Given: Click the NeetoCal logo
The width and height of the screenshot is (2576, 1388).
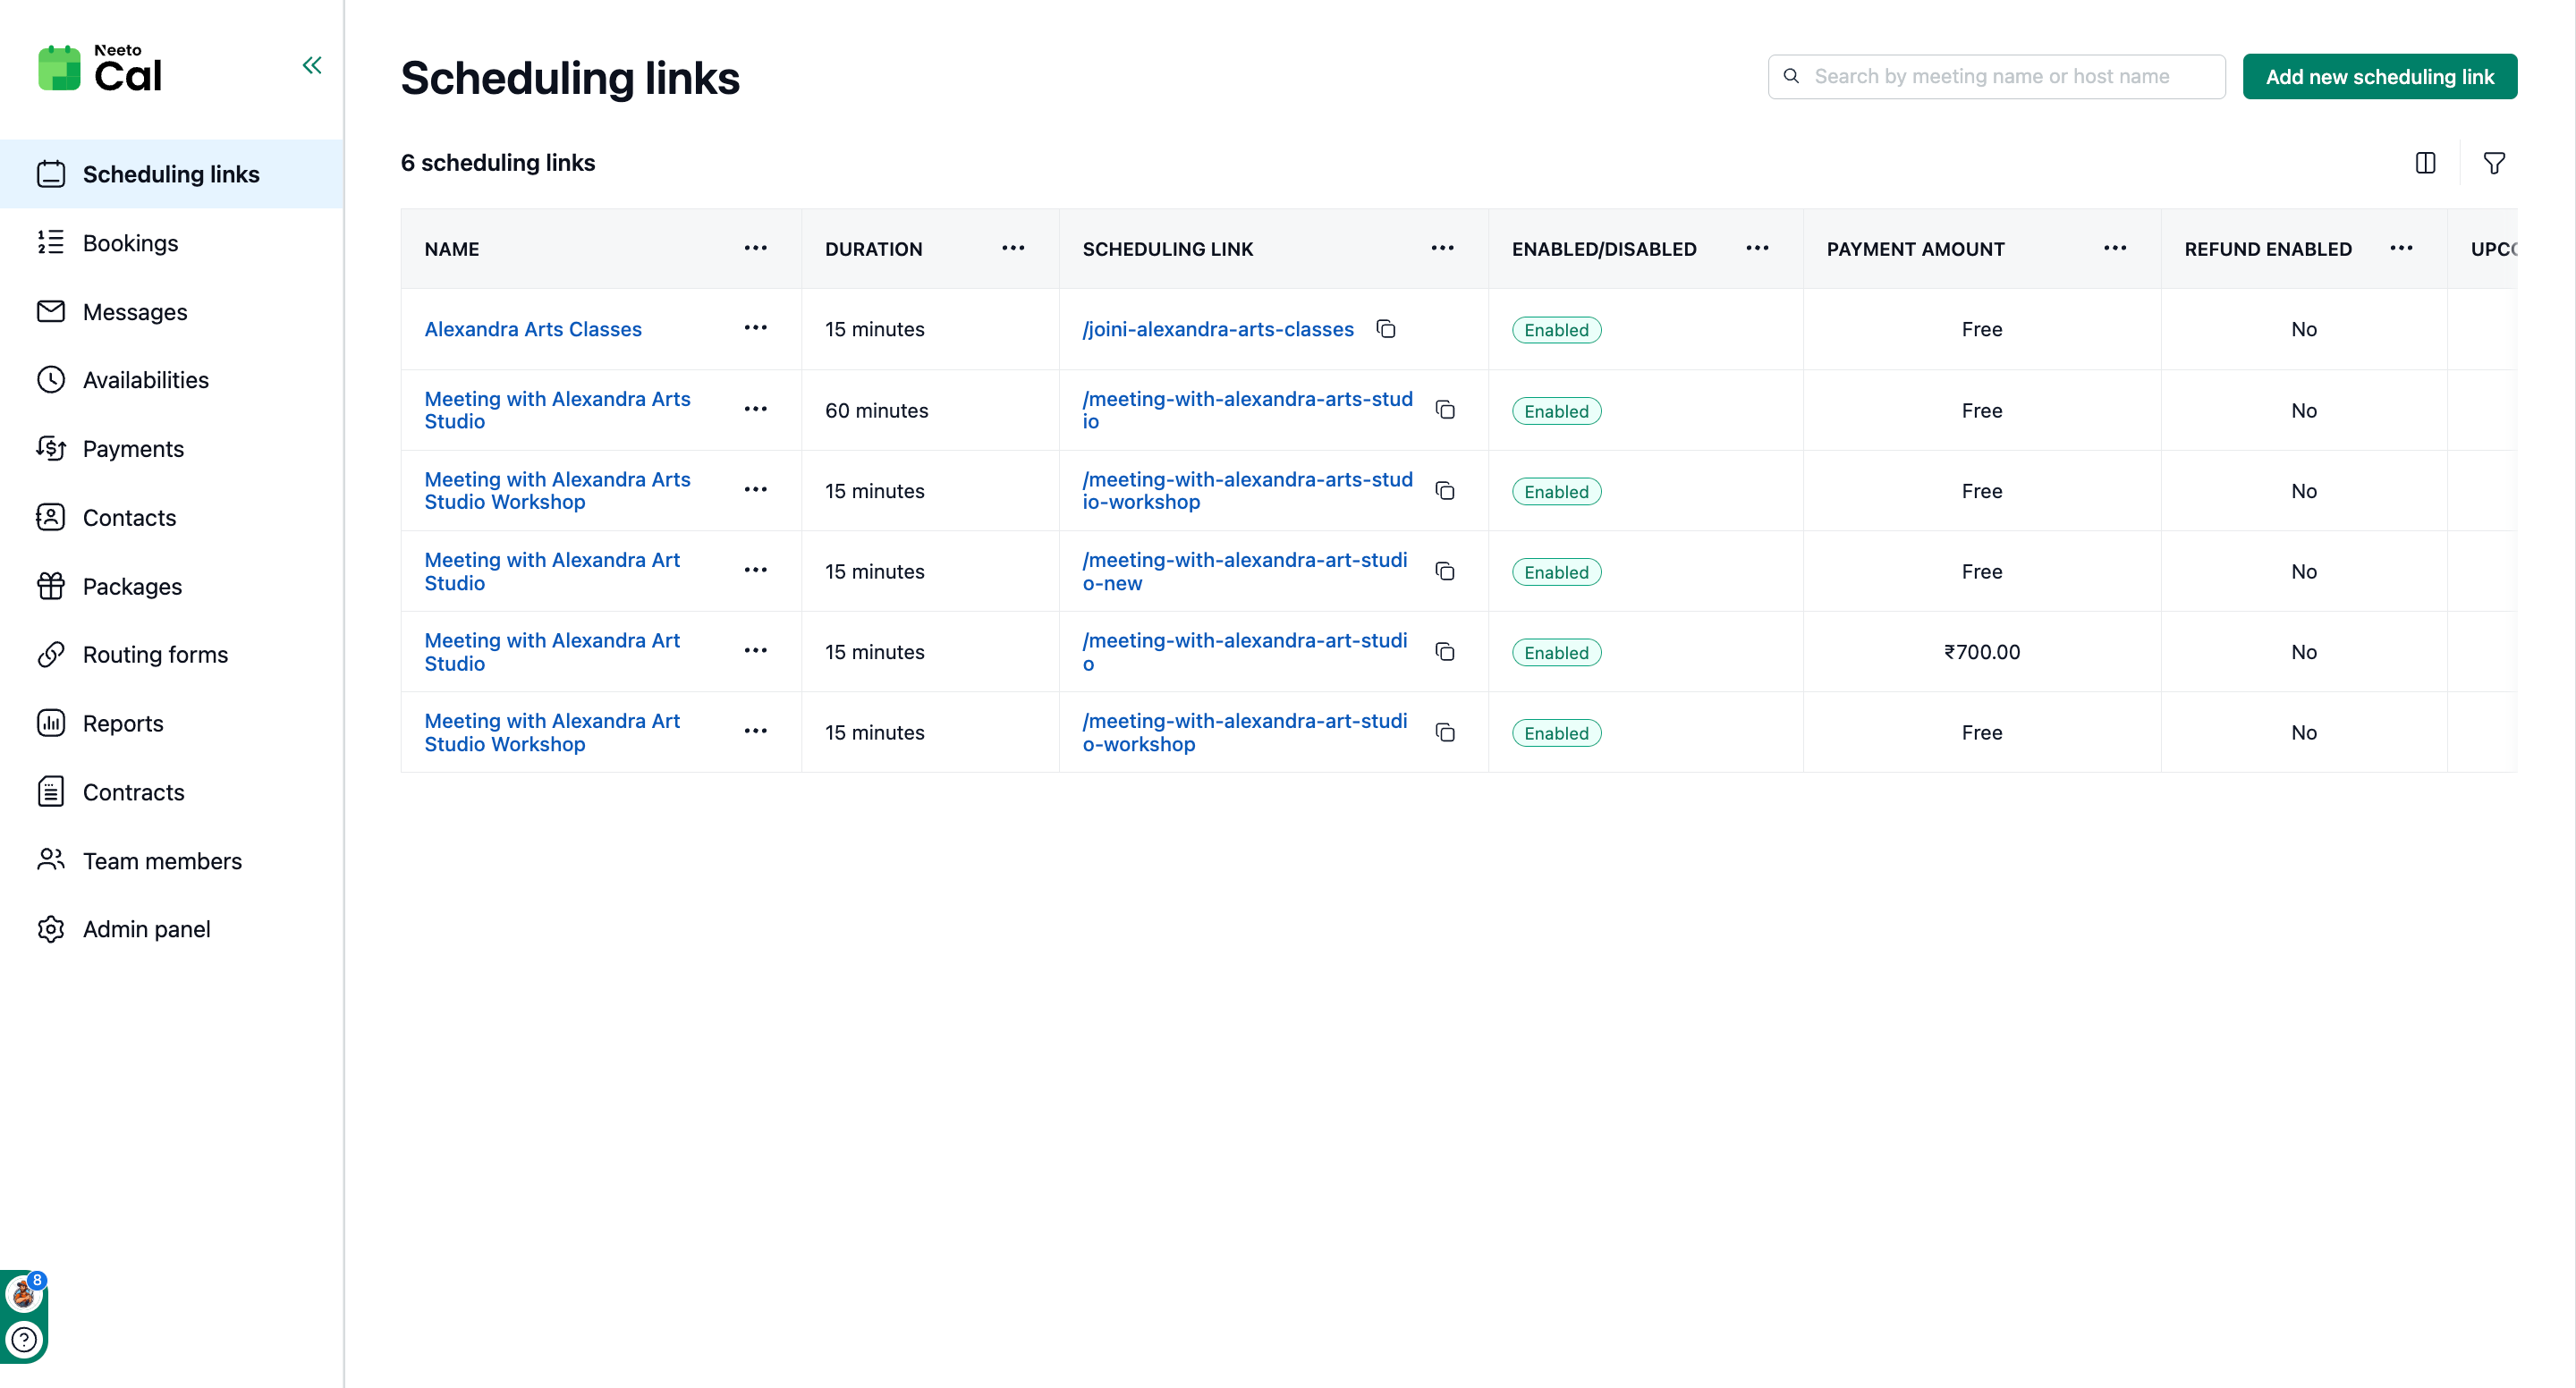Looking at the screenshot, I should 100,69.
